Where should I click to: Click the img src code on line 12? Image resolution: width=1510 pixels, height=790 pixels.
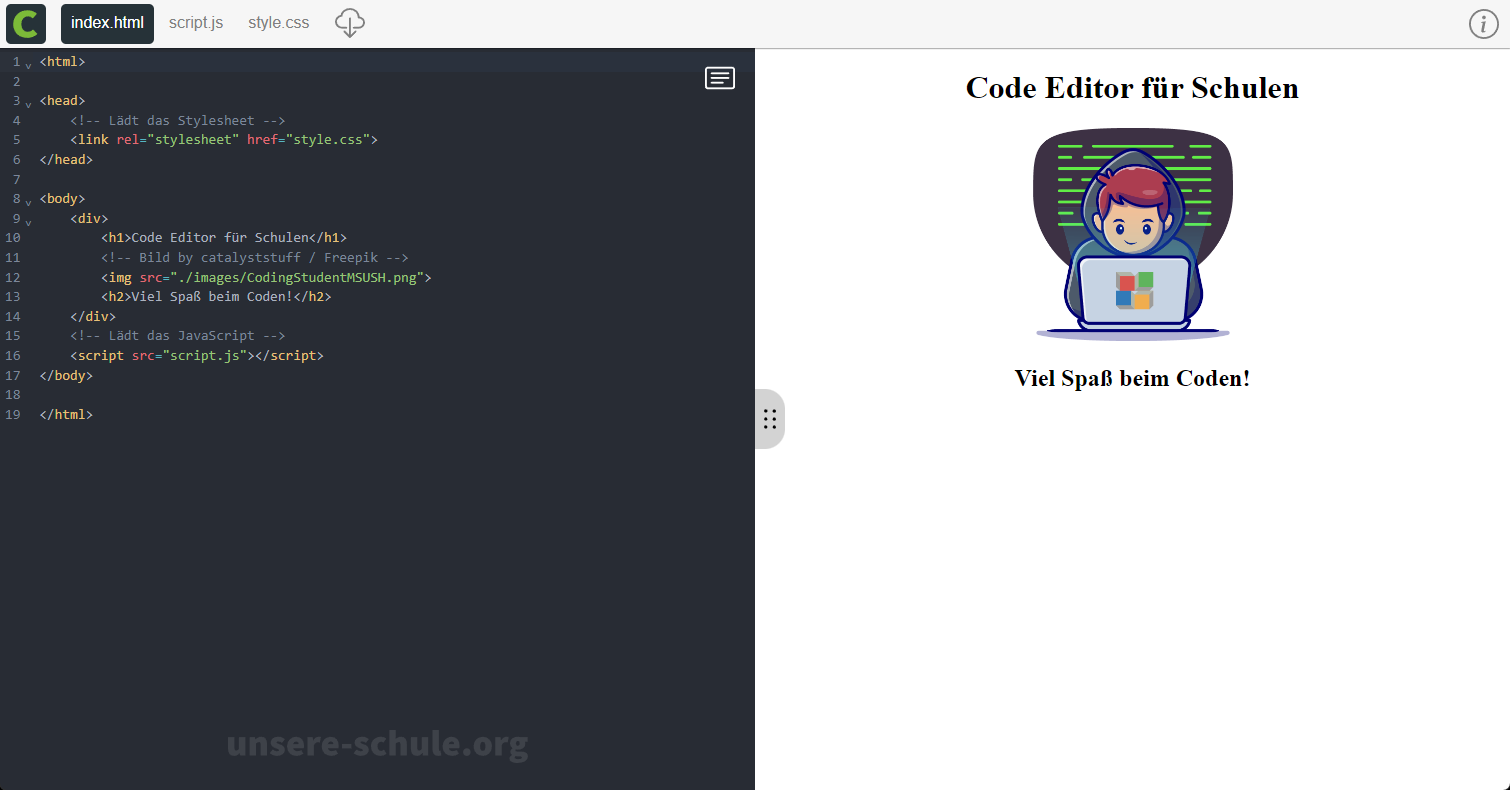pos(266,277)
